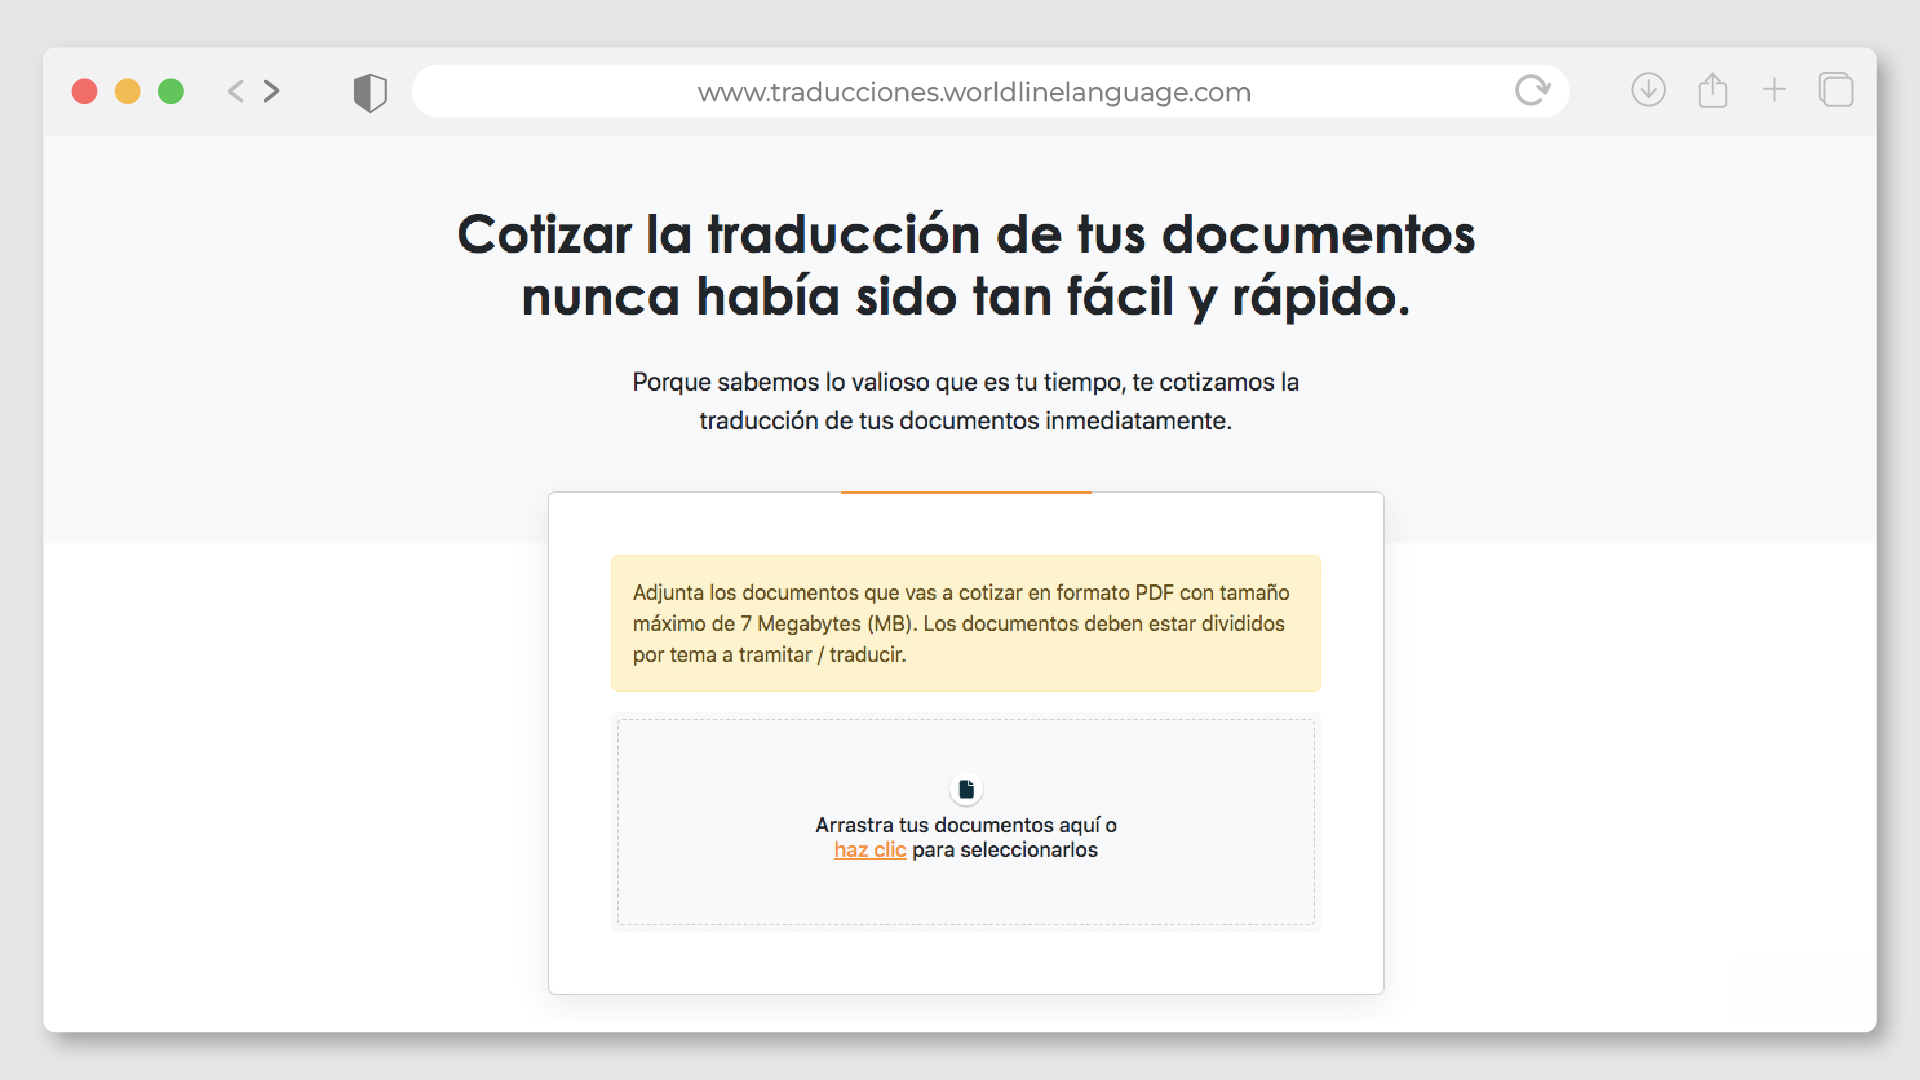The height and width of the screenshot is (1080, 1920).
Task: Focus the address bar URL field
Action: 973,92
